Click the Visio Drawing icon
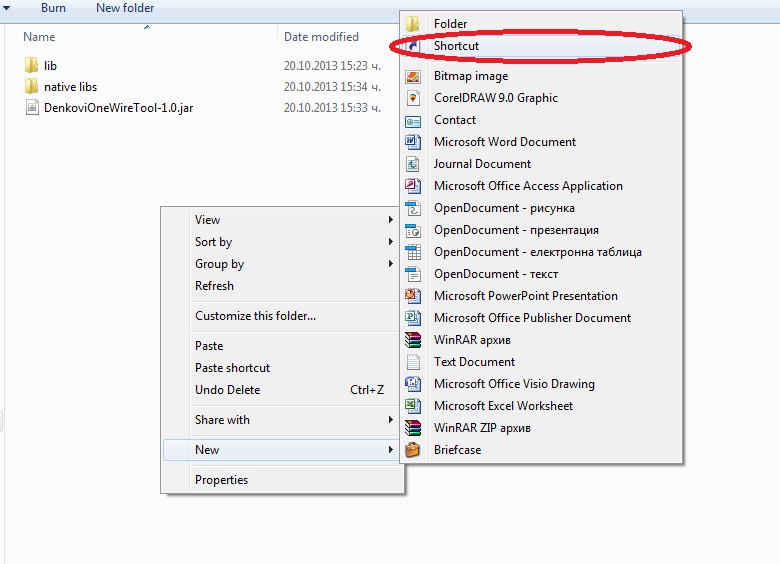This screenshot has height=564, width=780. click(x=413, y=384)
